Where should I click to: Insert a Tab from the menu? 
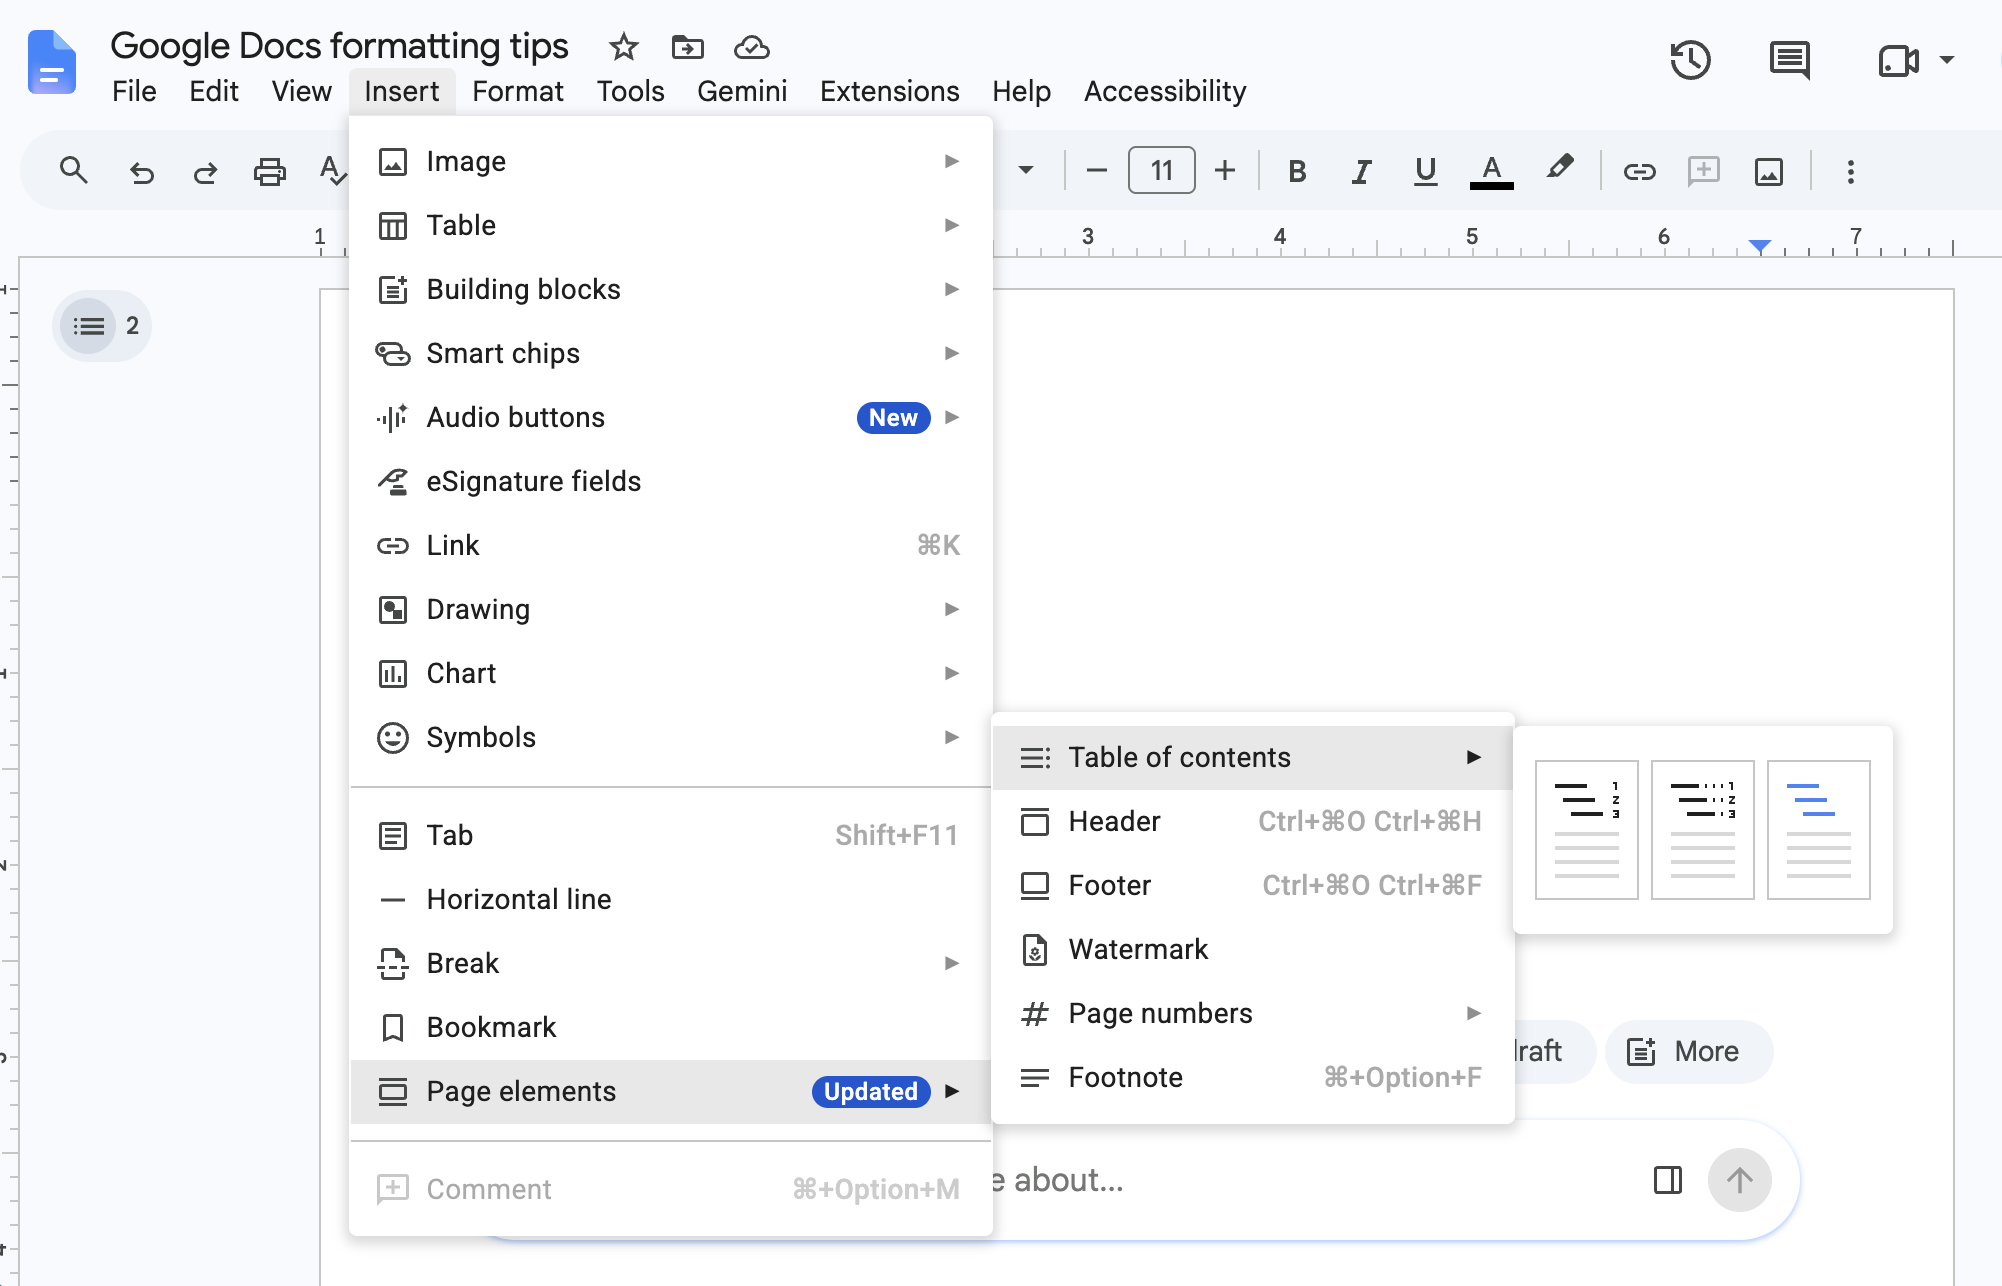tap(671, 835)
